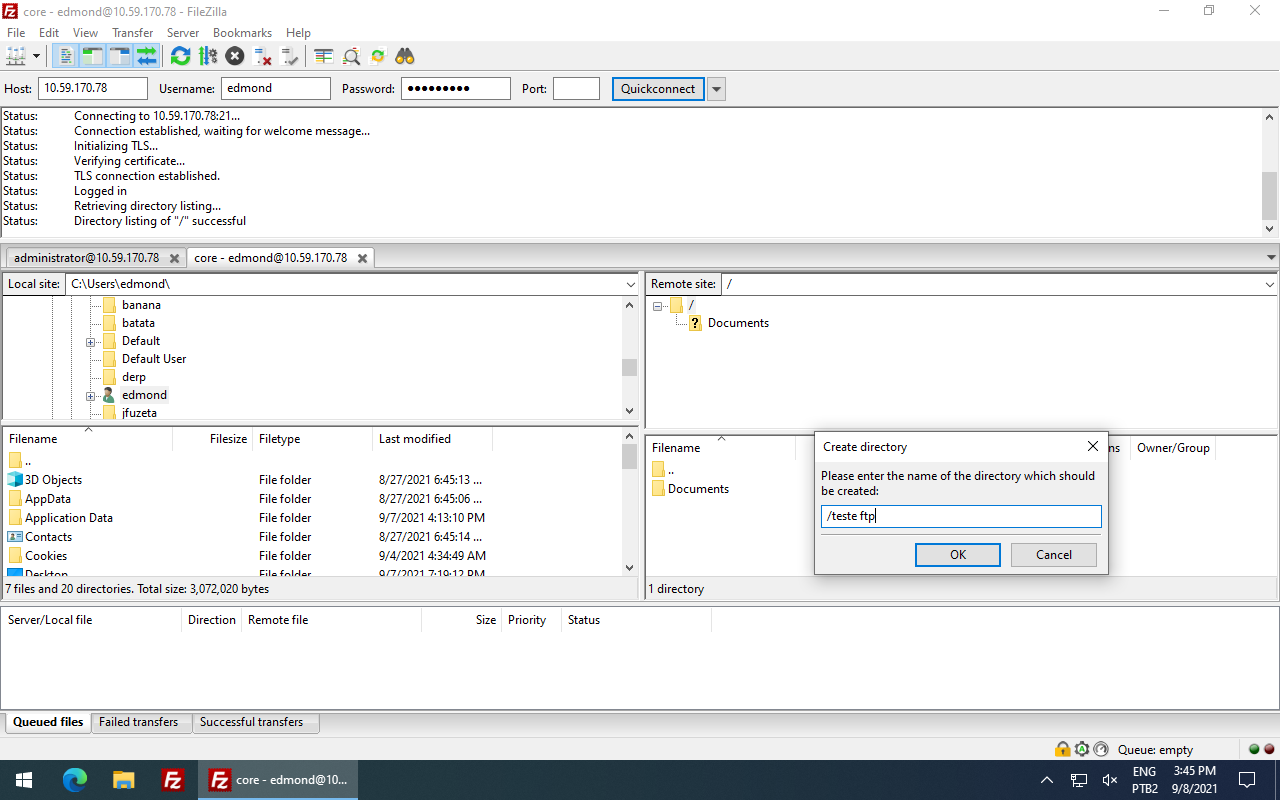Screen dimensions: 1280x800
Task: Enable synchronized browsing
Action: (x=377, y=56)
